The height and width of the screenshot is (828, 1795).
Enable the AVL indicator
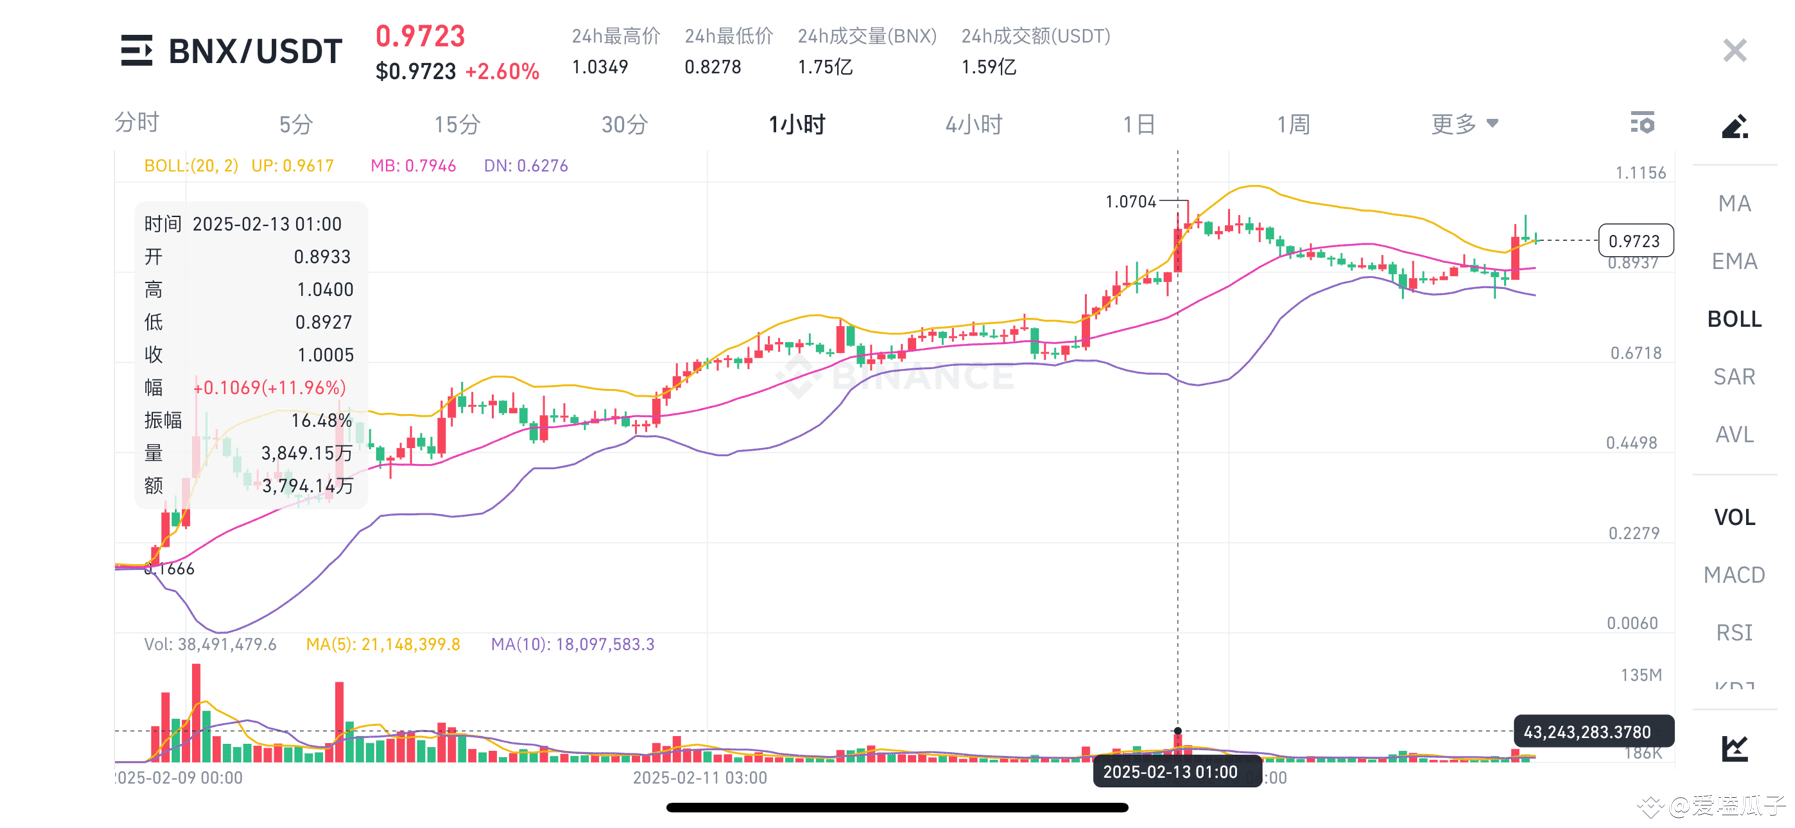click(x=1734, y=435)
